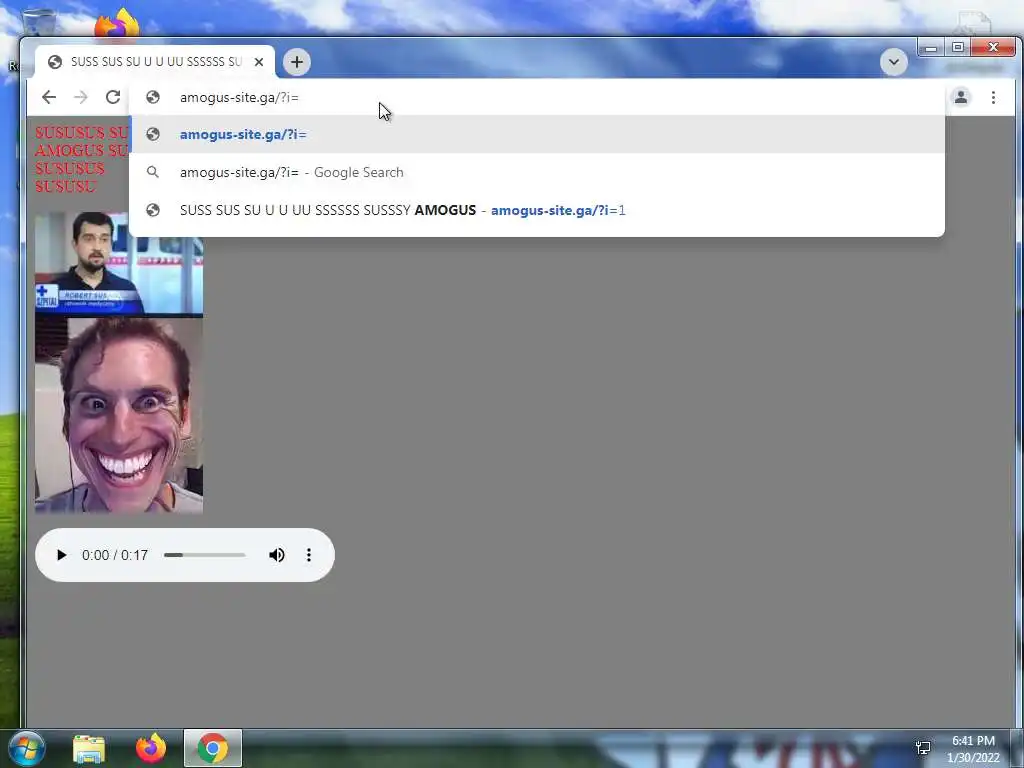Go back to the previous page

pyautogui.click(x=49, y=97)
